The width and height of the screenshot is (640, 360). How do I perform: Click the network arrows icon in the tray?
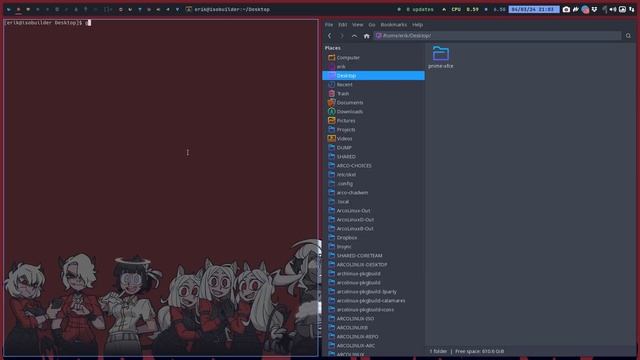click(631, 9)
